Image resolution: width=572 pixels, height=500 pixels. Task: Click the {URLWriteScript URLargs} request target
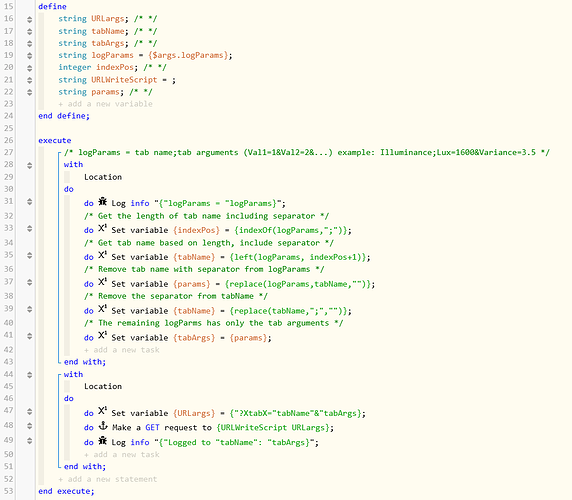[x=273, y=427]
